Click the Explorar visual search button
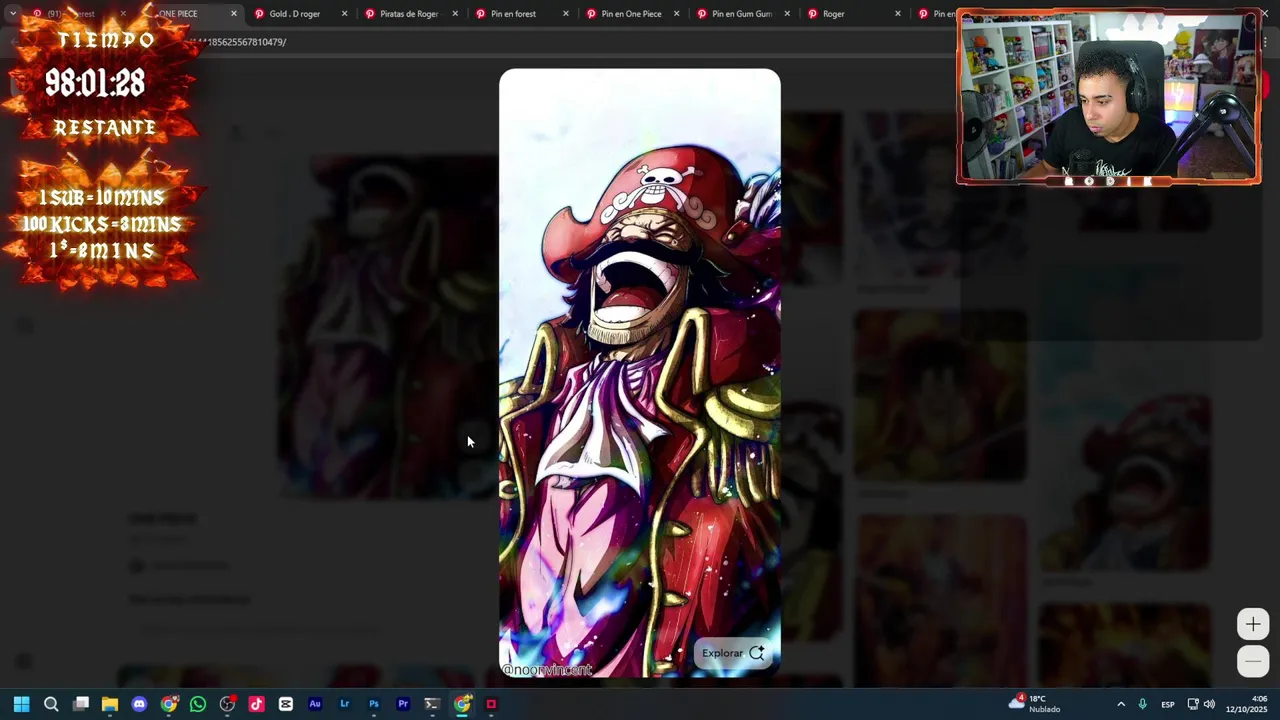This screenshot has width=1280, height=720. click(x=733, y=653)
